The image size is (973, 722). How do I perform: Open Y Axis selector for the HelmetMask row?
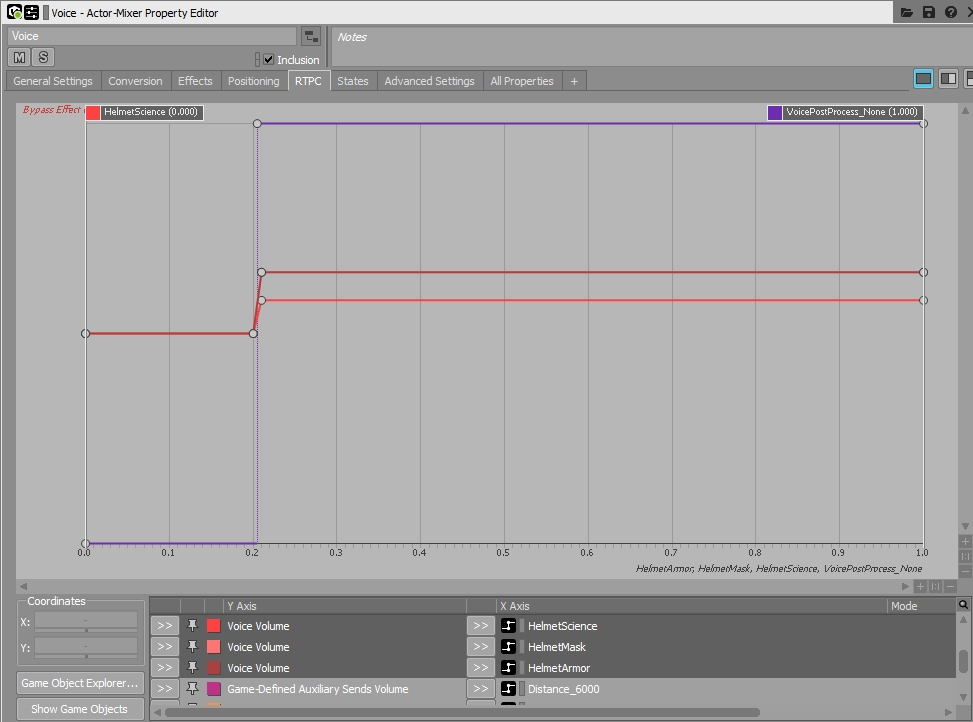[164, 647]
